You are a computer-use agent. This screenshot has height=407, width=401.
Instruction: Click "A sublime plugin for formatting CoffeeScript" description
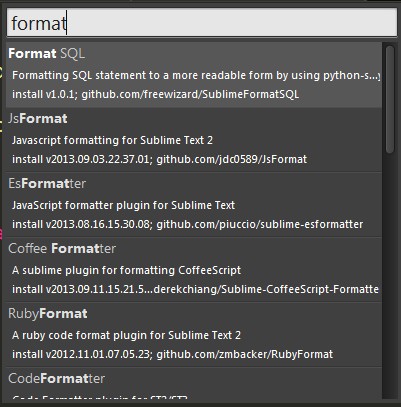[126, 270]
